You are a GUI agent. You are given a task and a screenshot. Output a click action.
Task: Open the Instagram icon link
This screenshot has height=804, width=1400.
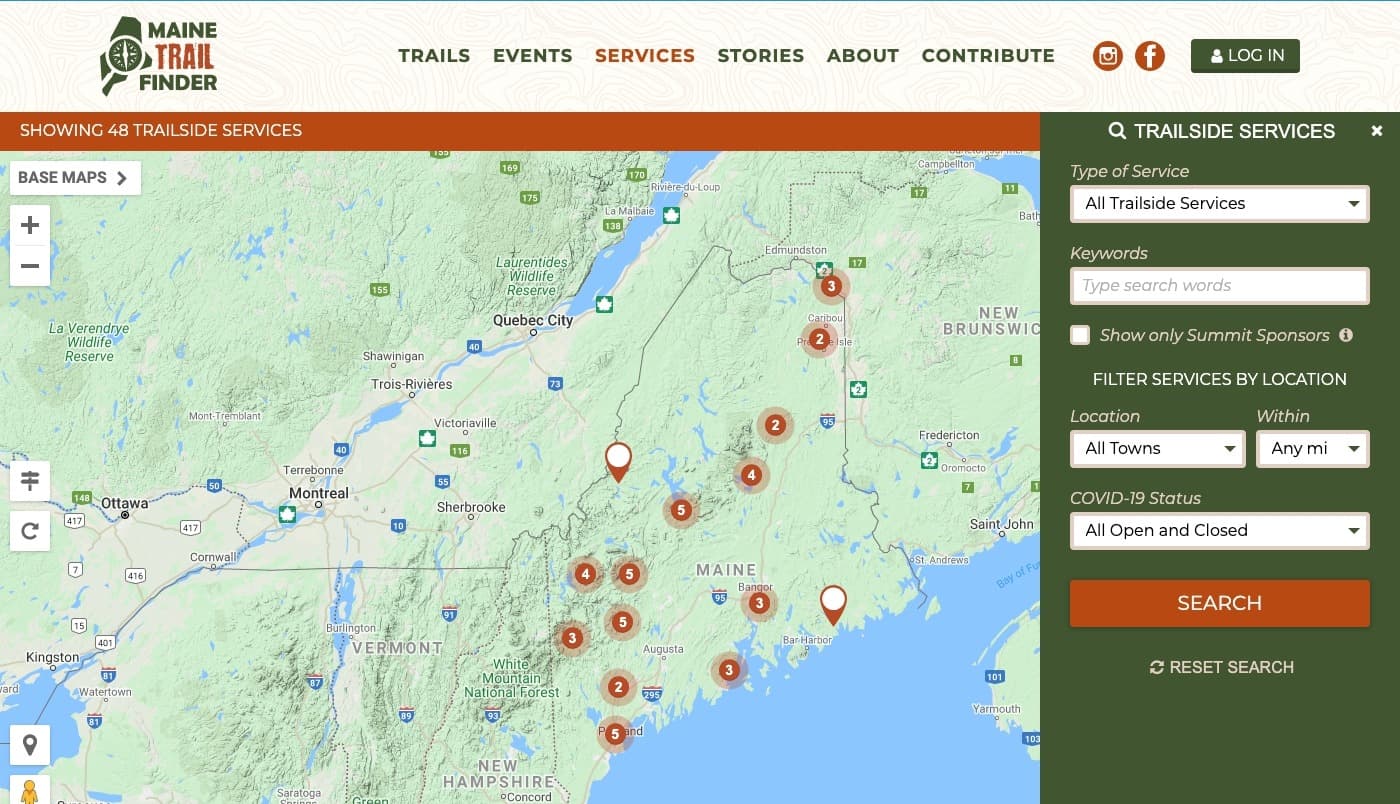[1107, 56]
